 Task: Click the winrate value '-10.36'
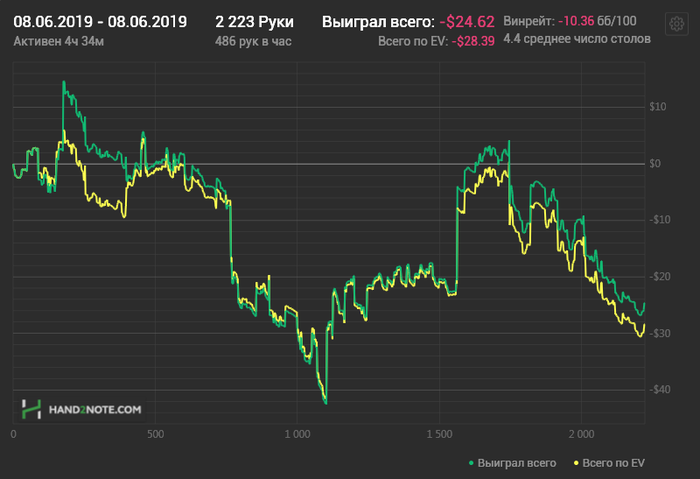576,21
